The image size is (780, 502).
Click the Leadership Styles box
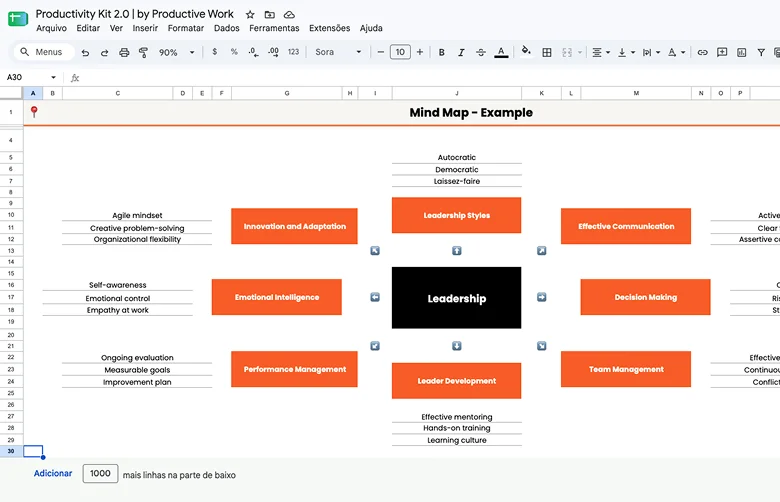tap(457, 215)
